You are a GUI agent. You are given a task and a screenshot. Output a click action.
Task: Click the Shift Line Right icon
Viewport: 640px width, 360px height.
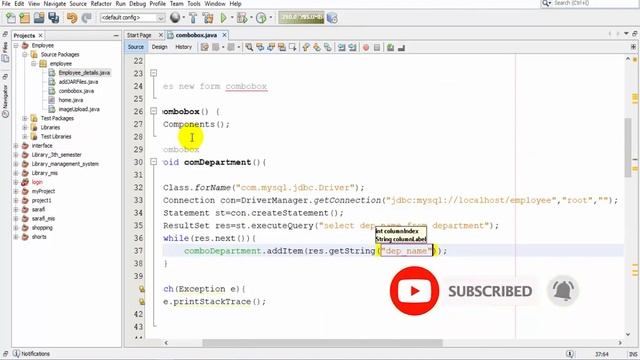[352, 47]
